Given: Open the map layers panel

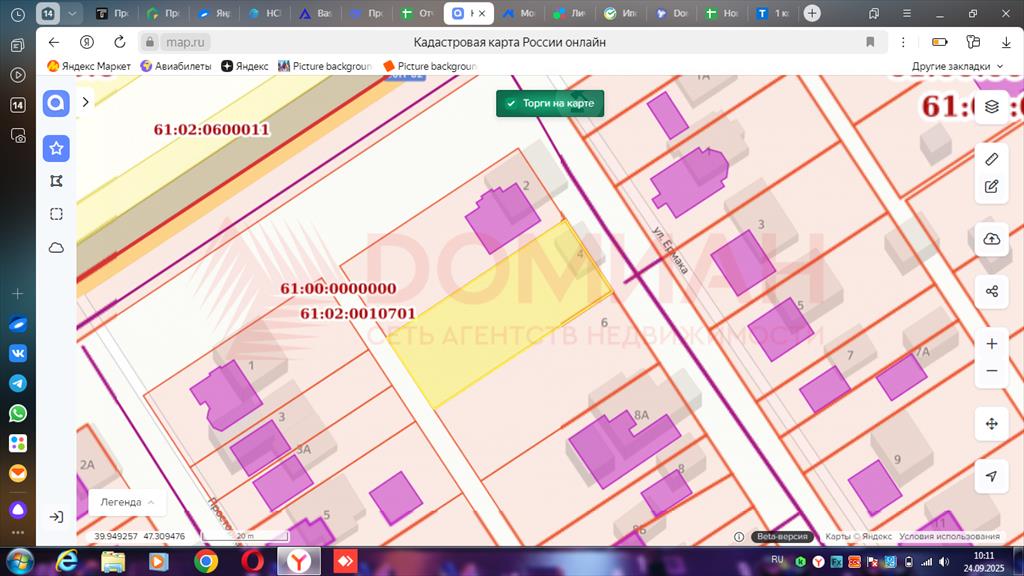Looking at the screenshot, I should pos(991,106).
